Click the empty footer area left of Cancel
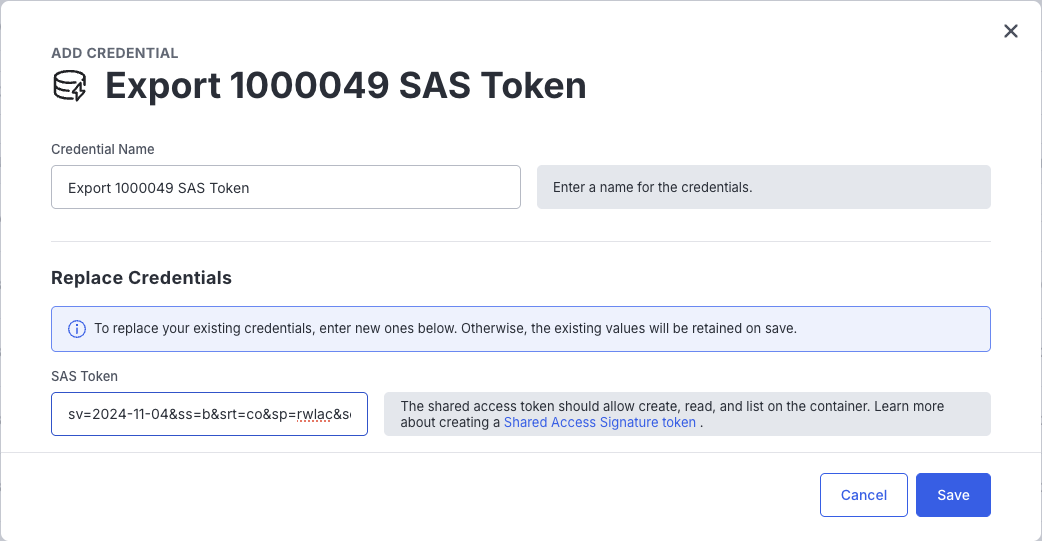Screen dimensions: 1042x541 pos(400,495)
